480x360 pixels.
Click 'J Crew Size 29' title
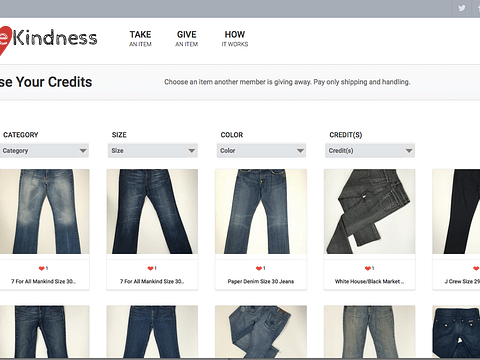462,282
